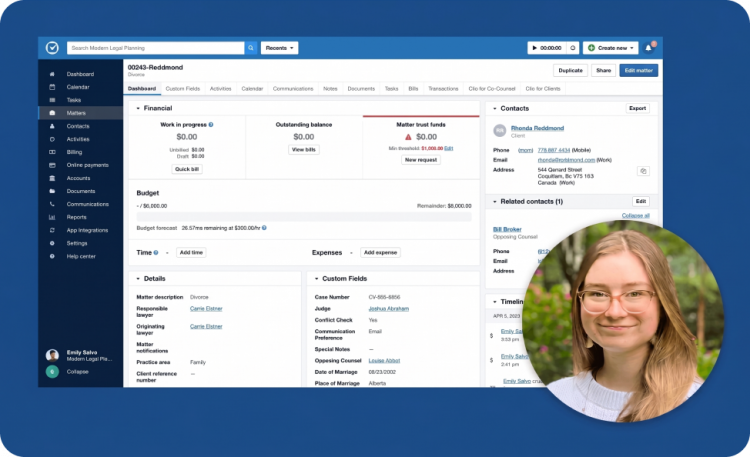Click the Duplicate button
Viewport: 750px width, 457px height.
[x=571, y=70]
